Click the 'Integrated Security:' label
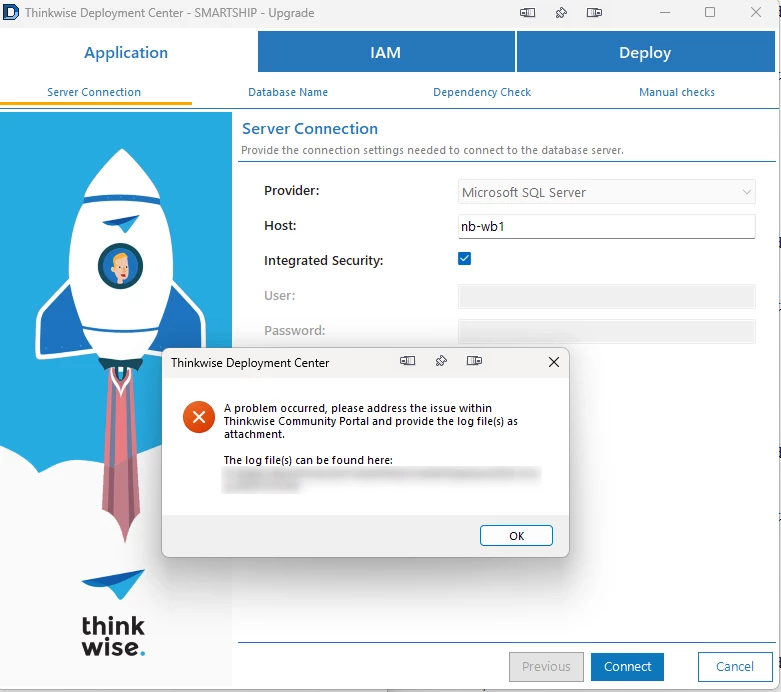Screen dimensions: 781x692 323,261
